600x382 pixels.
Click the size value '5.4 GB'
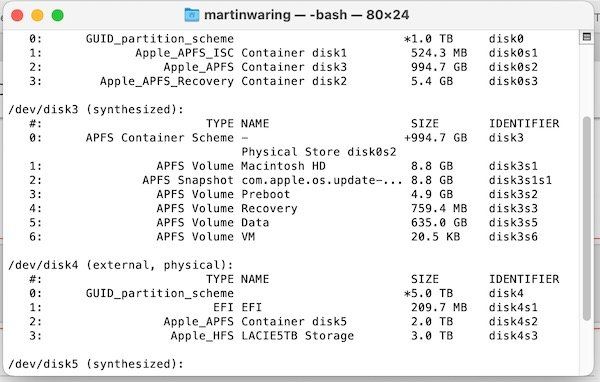[x=432, y=81]
